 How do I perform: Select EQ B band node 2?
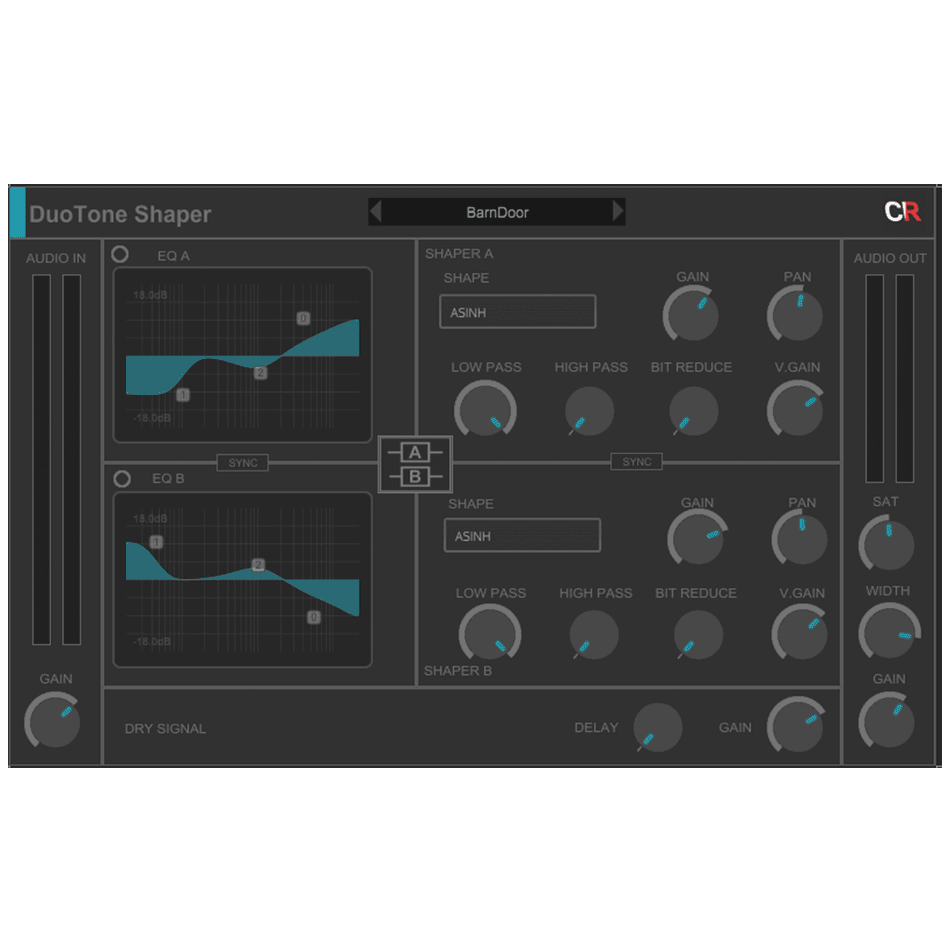[258, 565]
